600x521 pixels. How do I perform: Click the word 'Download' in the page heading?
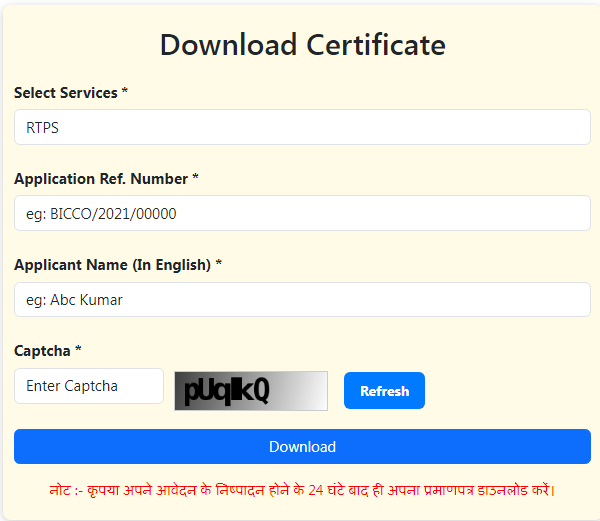229,45
